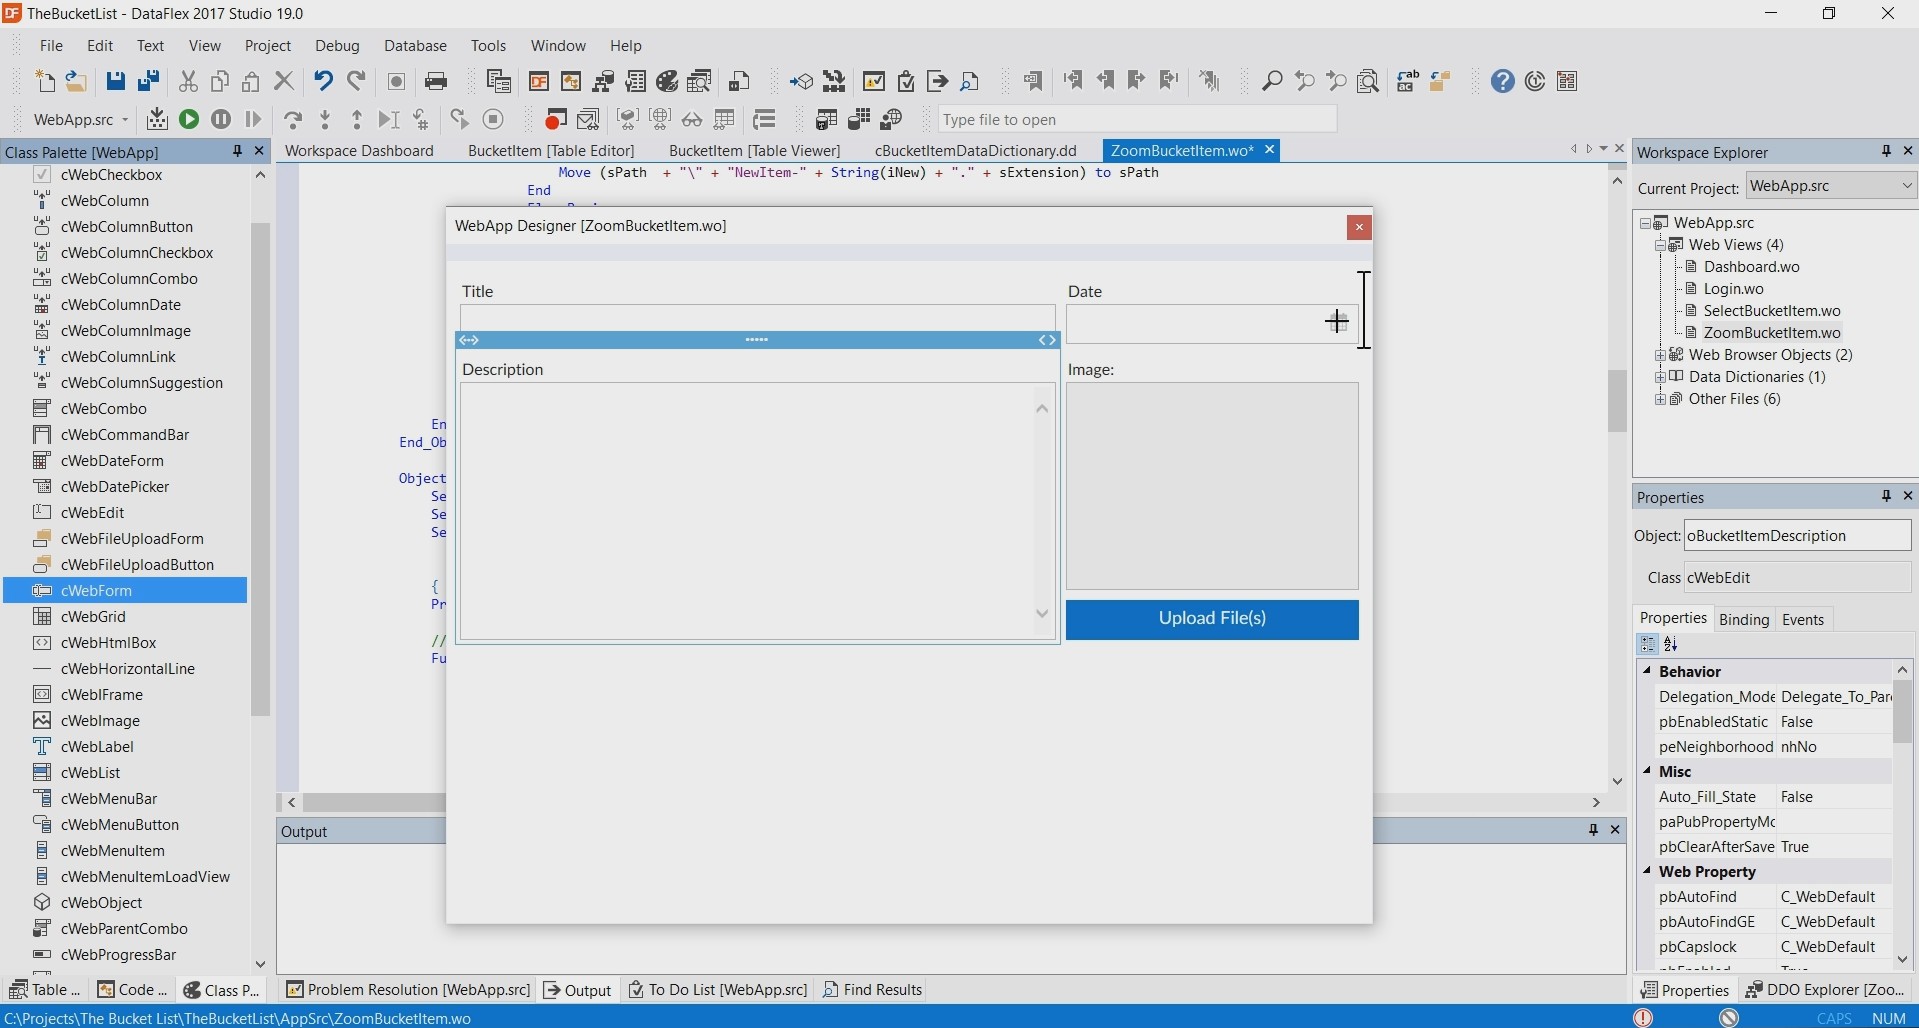
Task: Collapse the Behavior property group
Action: point(1647,671)
